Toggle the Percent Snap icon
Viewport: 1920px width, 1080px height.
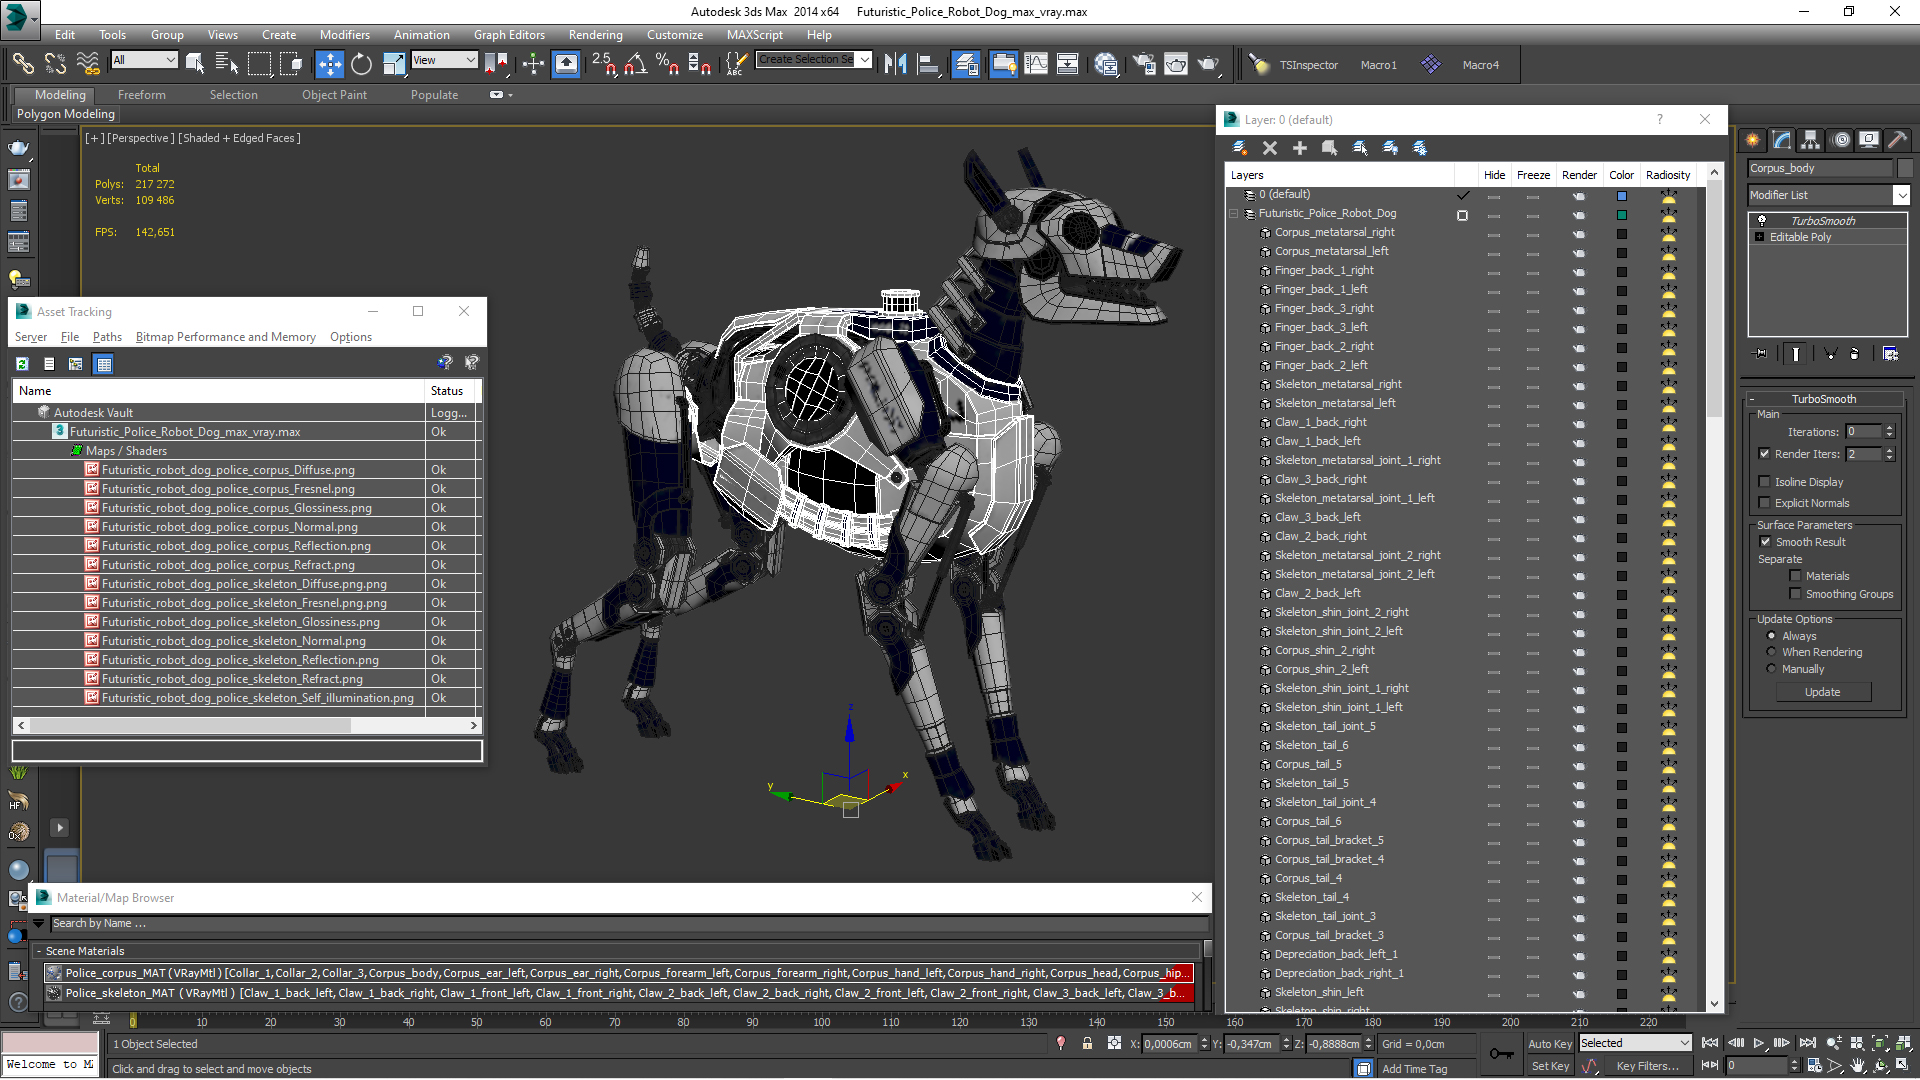click(x=667, y=64)
